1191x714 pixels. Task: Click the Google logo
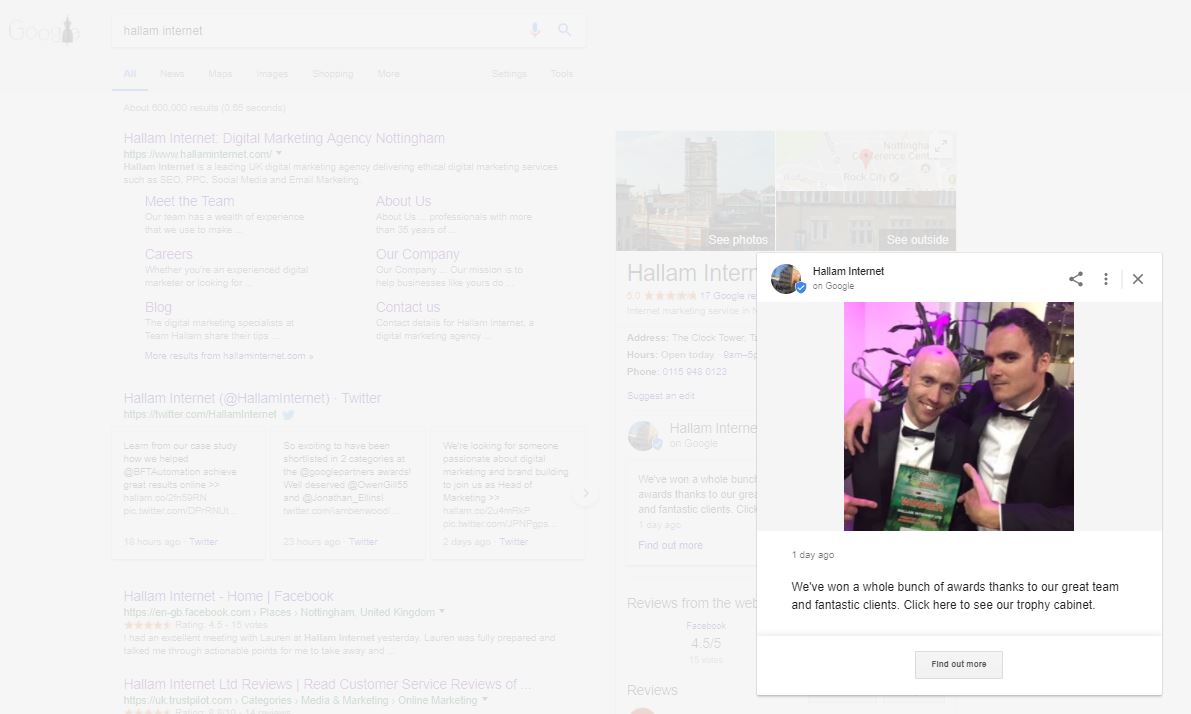43,30
